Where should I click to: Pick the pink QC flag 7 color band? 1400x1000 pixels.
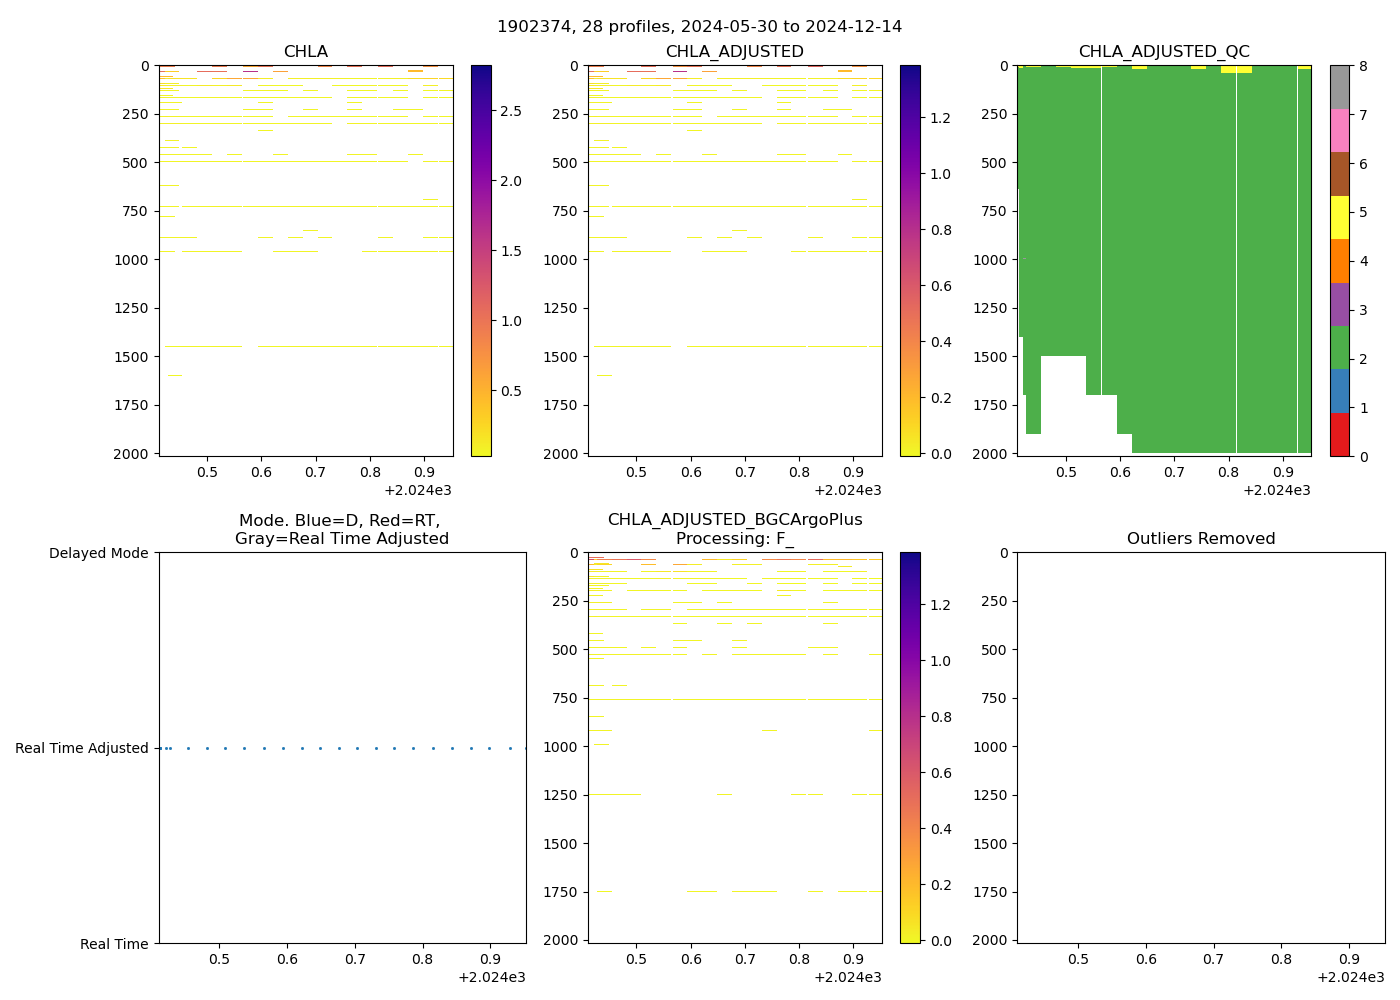1339,130
